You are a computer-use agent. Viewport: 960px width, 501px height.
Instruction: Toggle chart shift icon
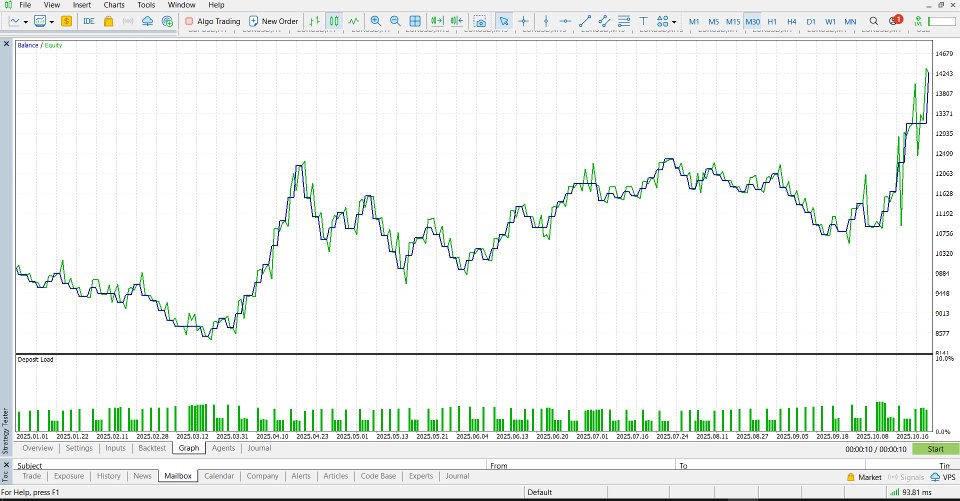coord(457,21)
